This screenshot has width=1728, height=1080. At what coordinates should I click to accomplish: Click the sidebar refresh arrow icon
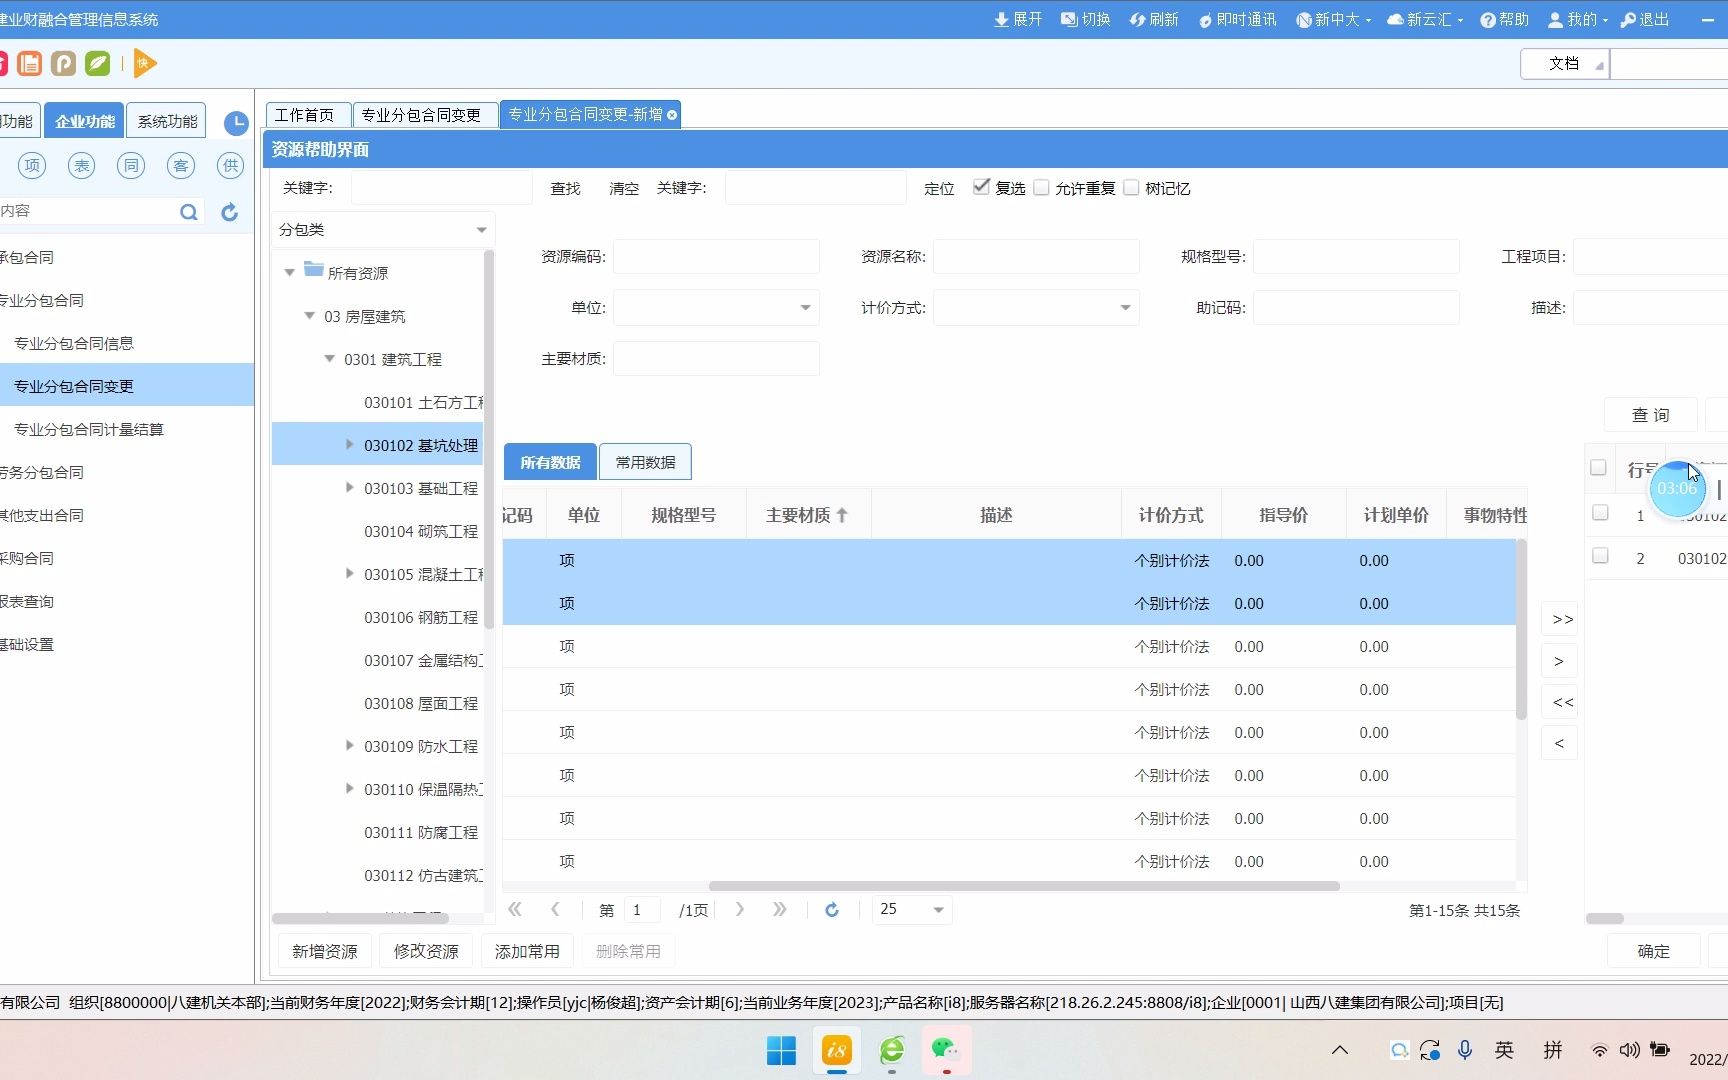tap(229, 212)
